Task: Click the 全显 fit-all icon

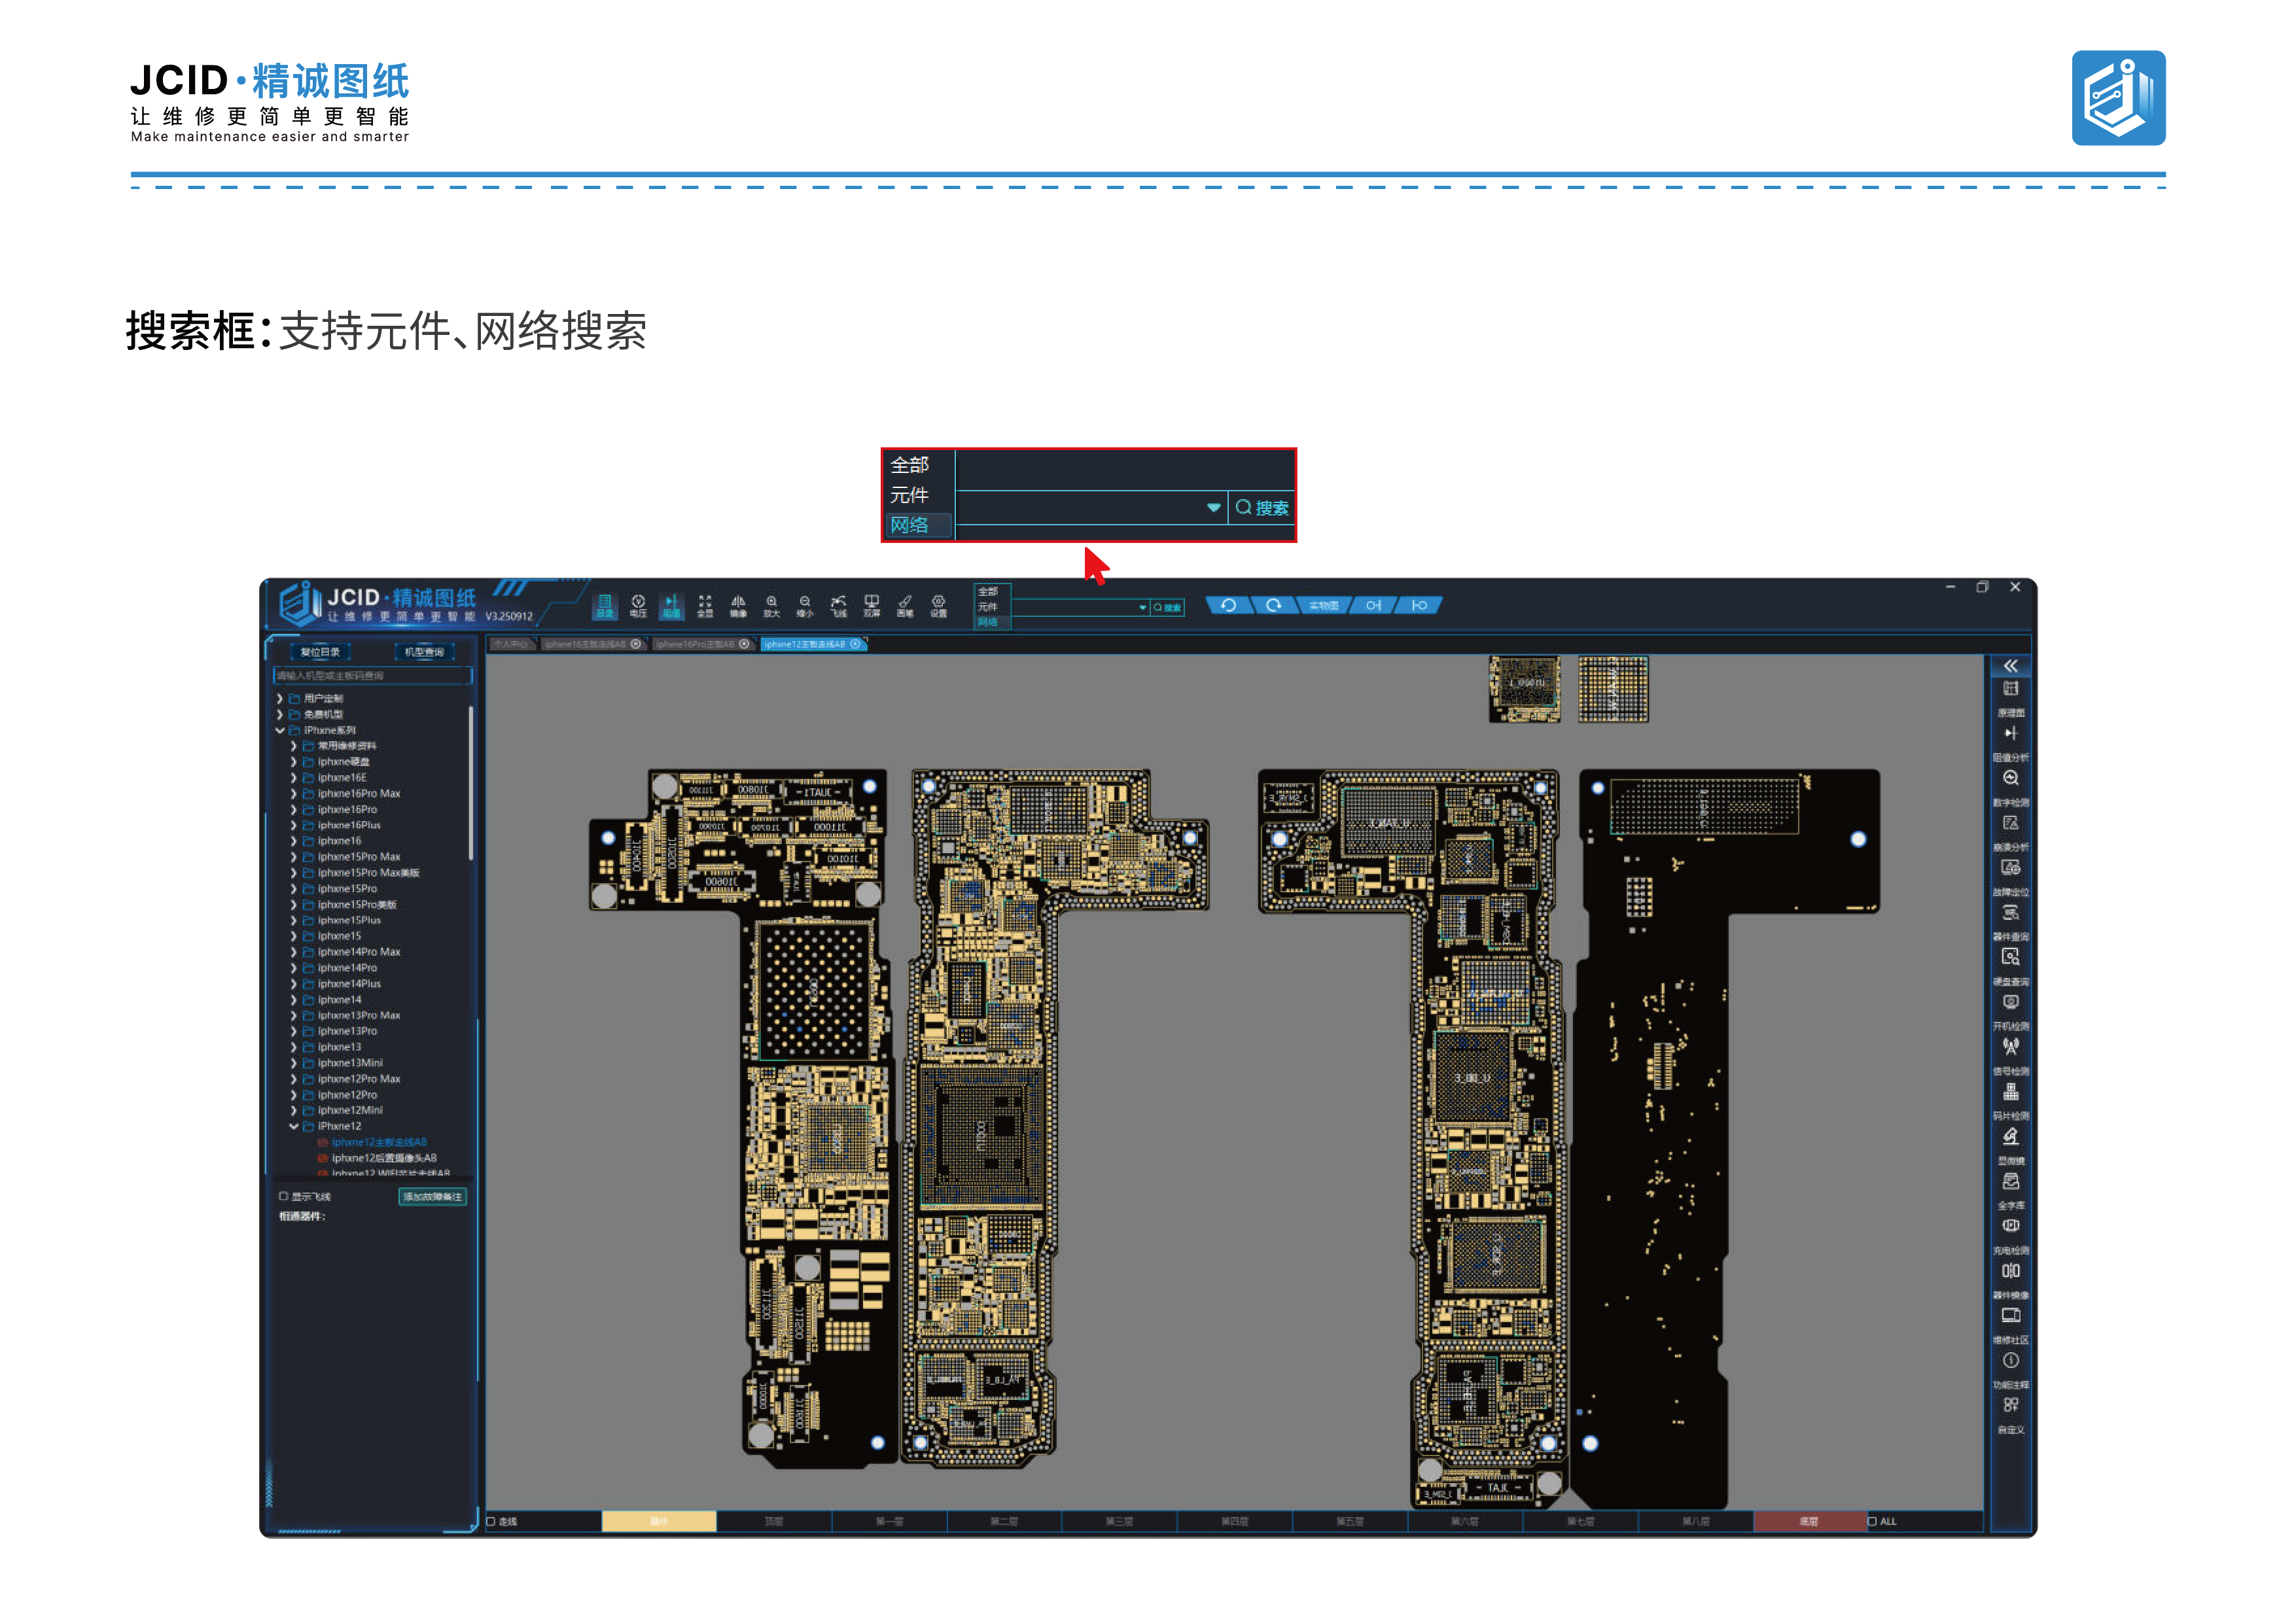Action: click(705, 606)
